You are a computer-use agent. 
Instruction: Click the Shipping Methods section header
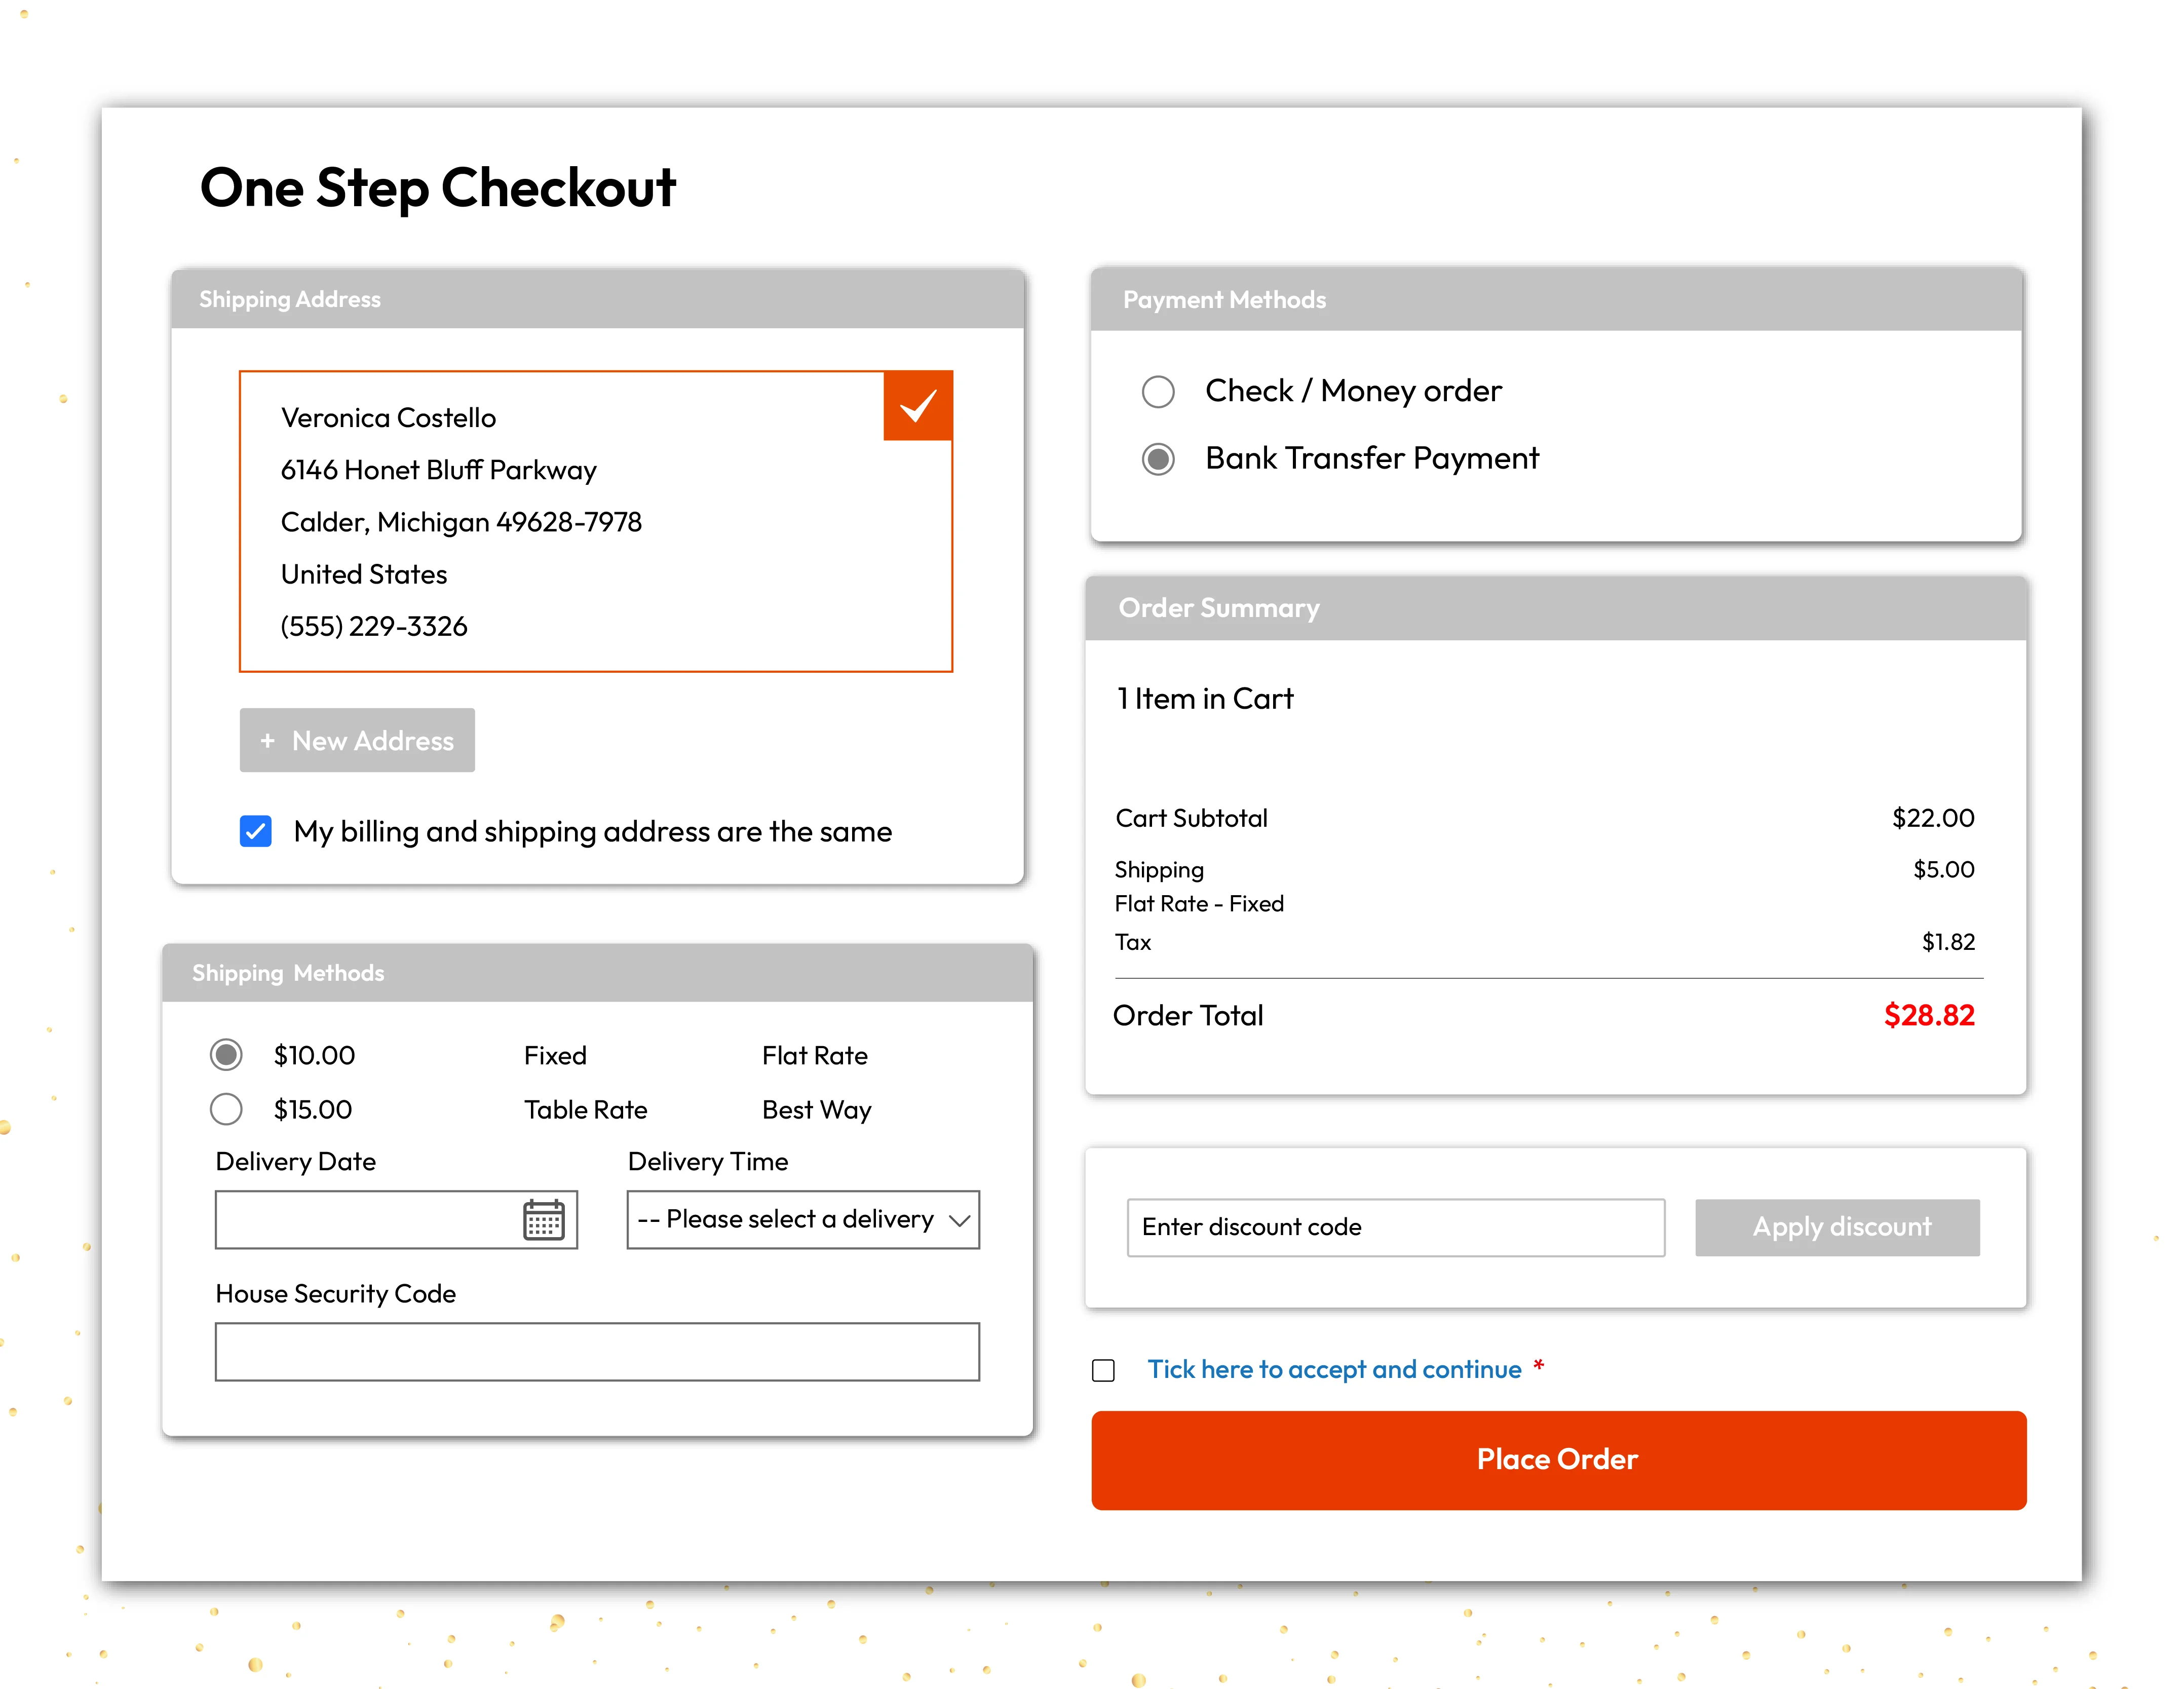(x=288, y=972)
